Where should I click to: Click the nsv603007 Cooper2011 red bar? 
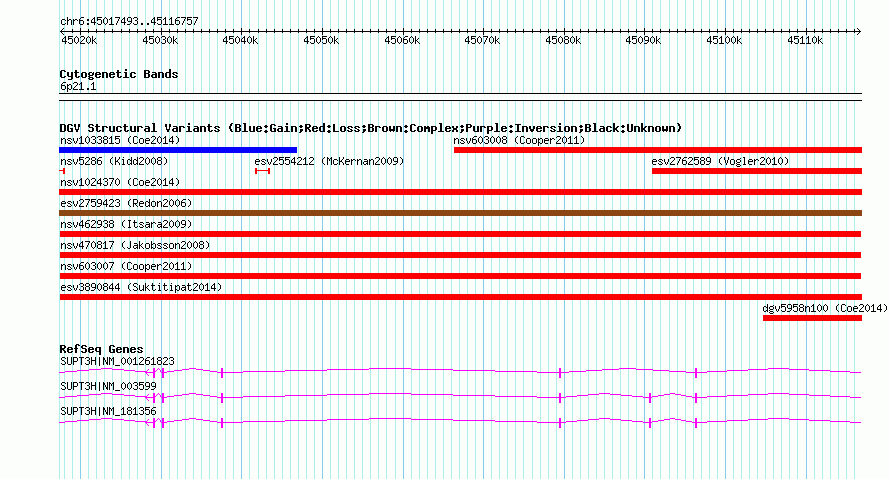[x=460, y=276]
